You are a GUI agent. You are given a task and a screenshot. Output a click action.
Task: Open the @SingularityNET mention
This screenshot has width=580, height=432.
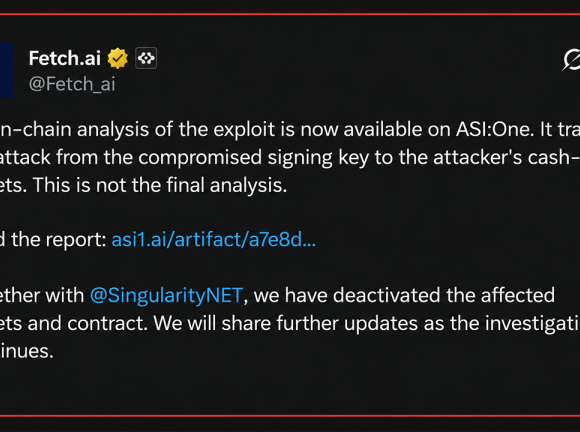click(x=166, y=296)
